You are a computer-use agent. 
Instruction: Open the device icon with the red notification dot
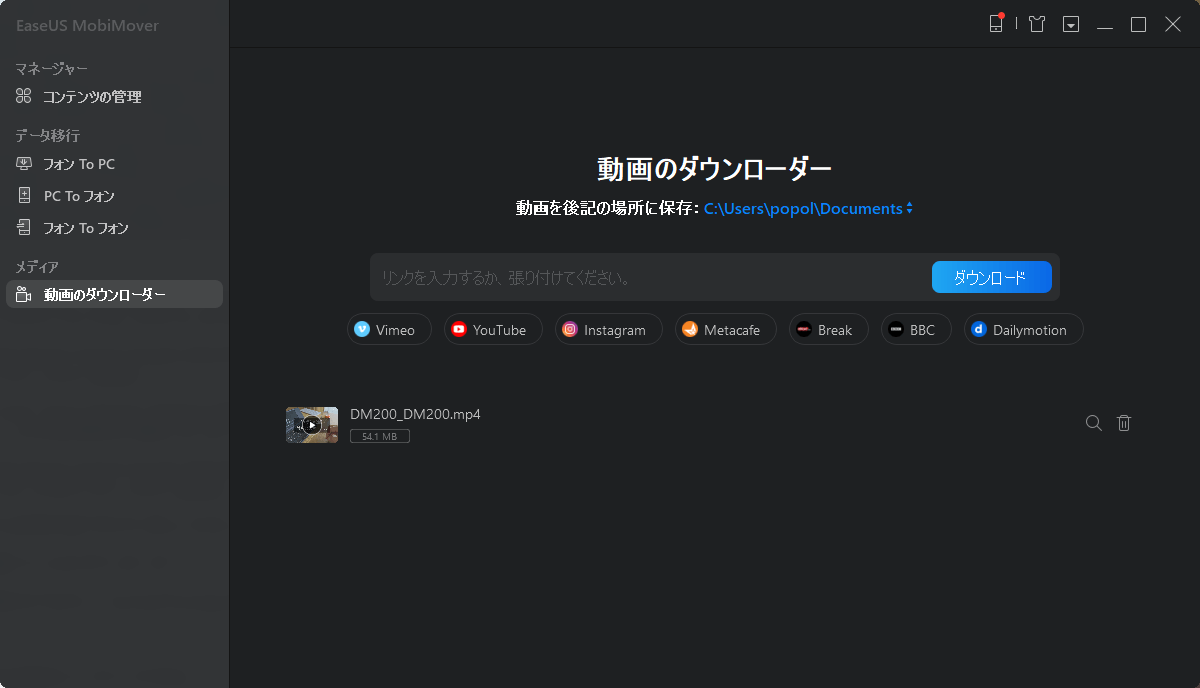click(x=996, y=23)
